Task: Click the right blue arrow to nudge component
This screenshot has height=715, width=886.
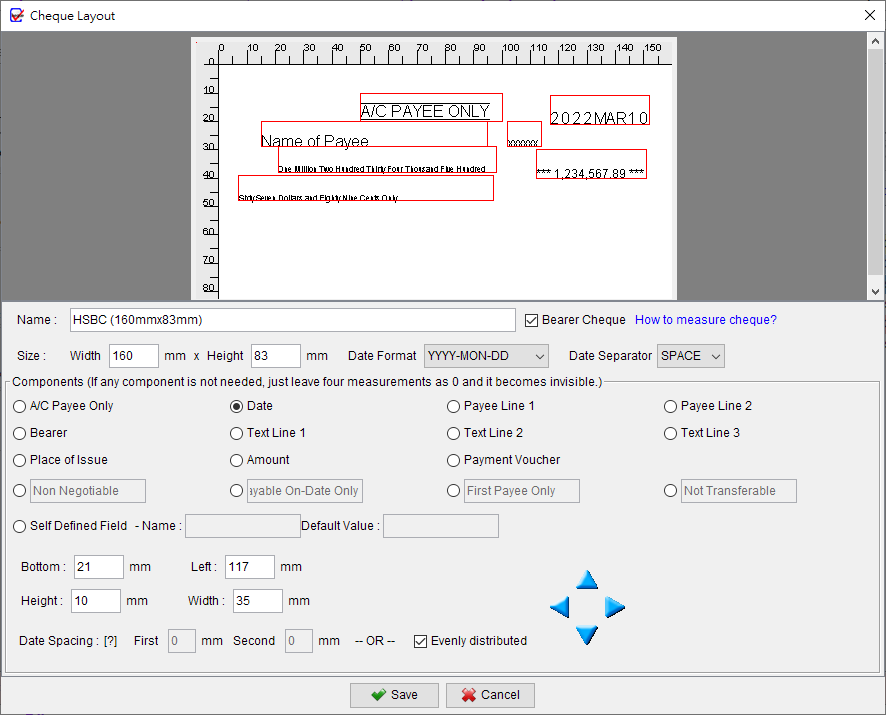Action: (614, 607)
